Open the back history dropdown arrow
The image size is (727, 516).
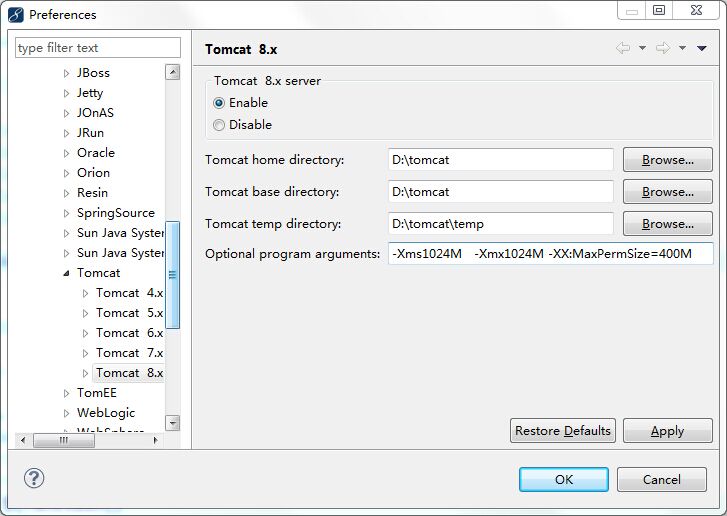pos(642,48)
